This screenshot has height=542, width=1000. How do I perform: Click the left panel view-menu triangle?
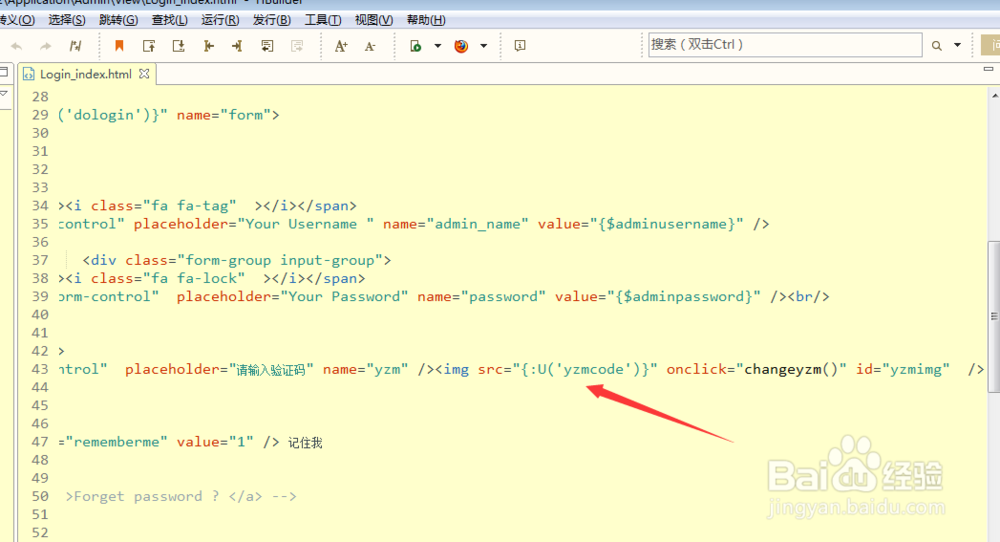click(4, 94)
